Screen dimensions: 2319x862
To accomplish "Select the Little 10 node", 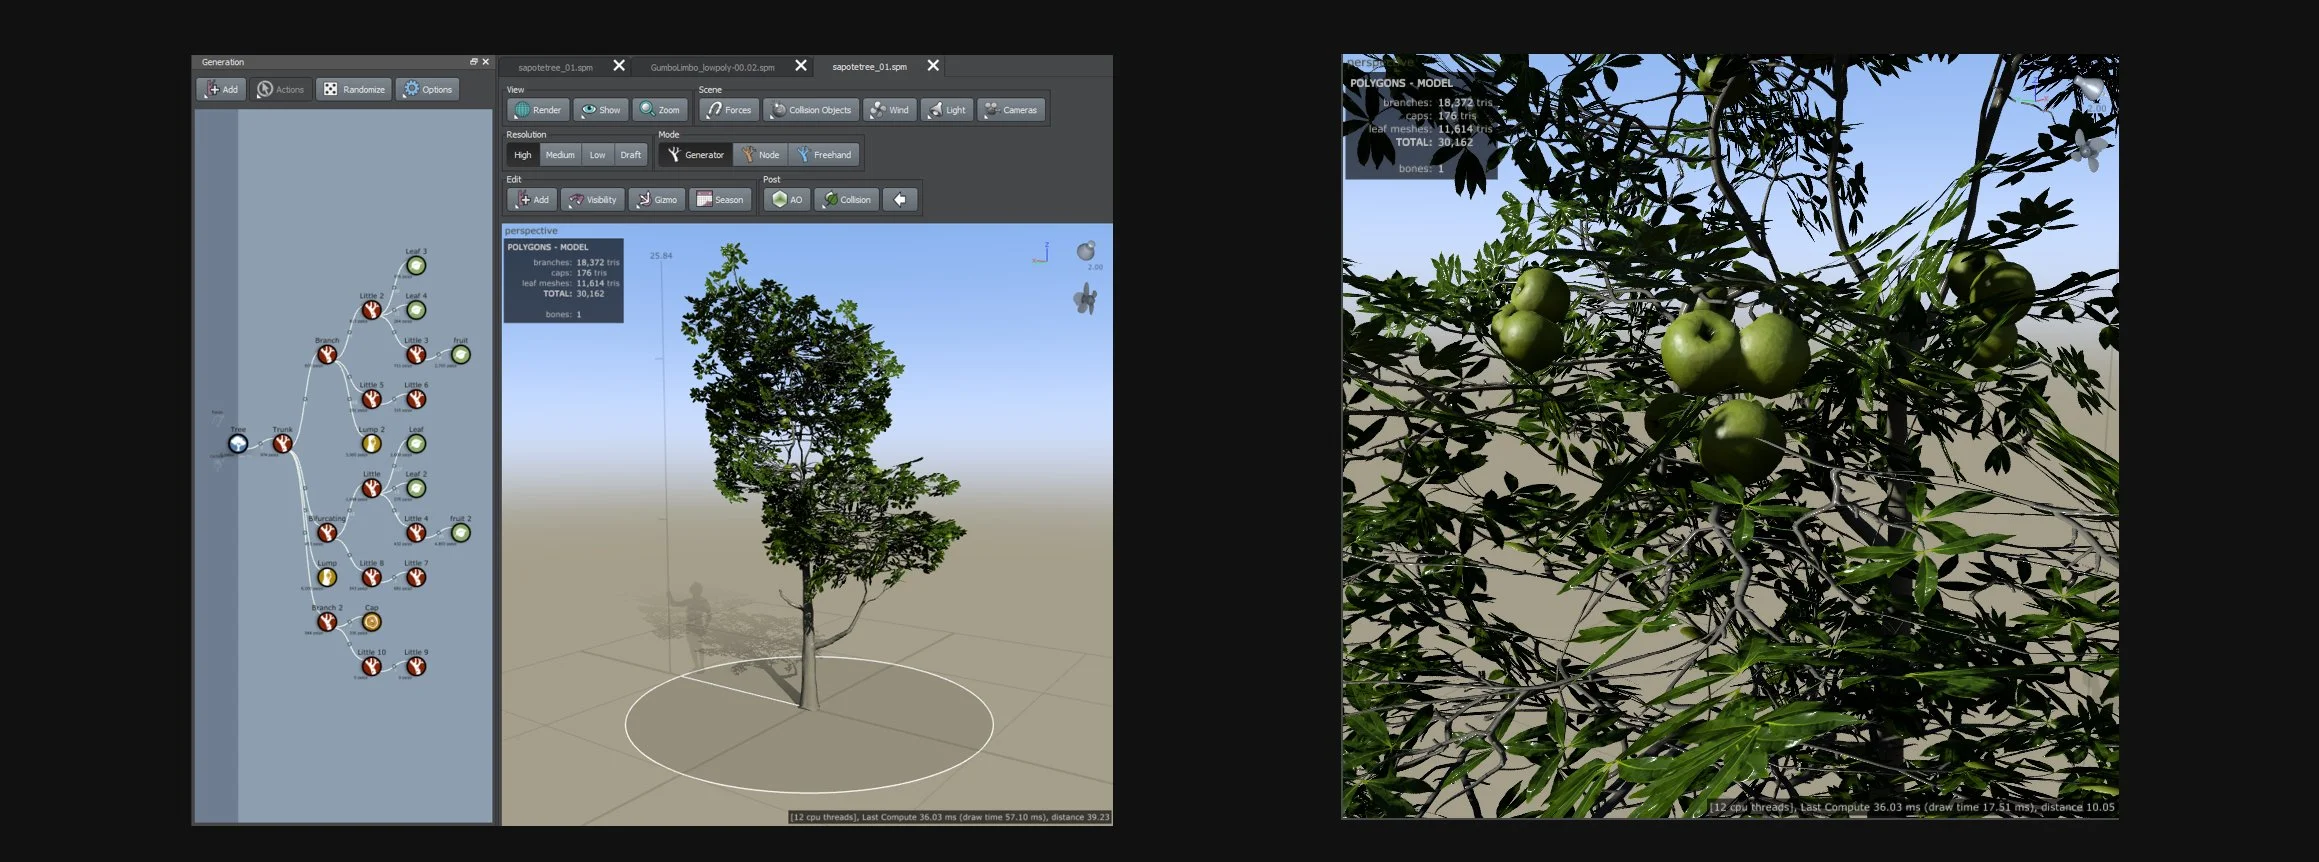I will point(371,666).
